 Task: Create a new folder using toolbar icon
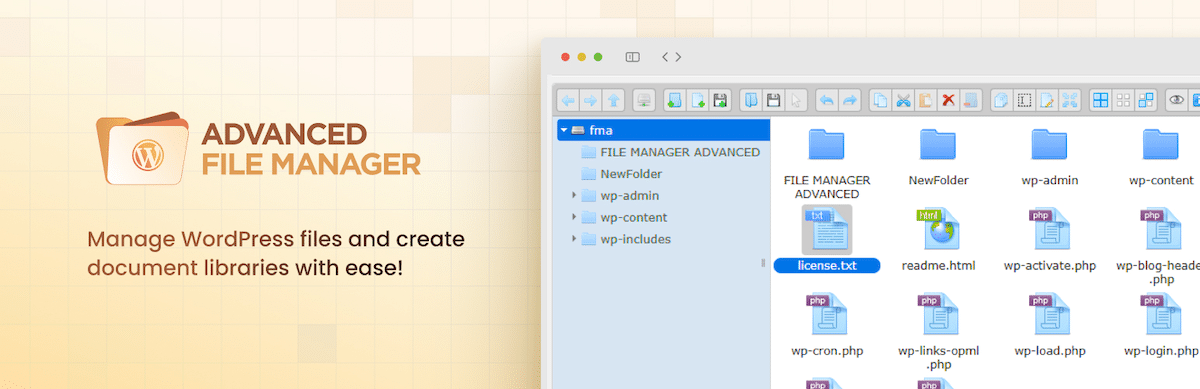pyautogui.click(x=675, y=100)
